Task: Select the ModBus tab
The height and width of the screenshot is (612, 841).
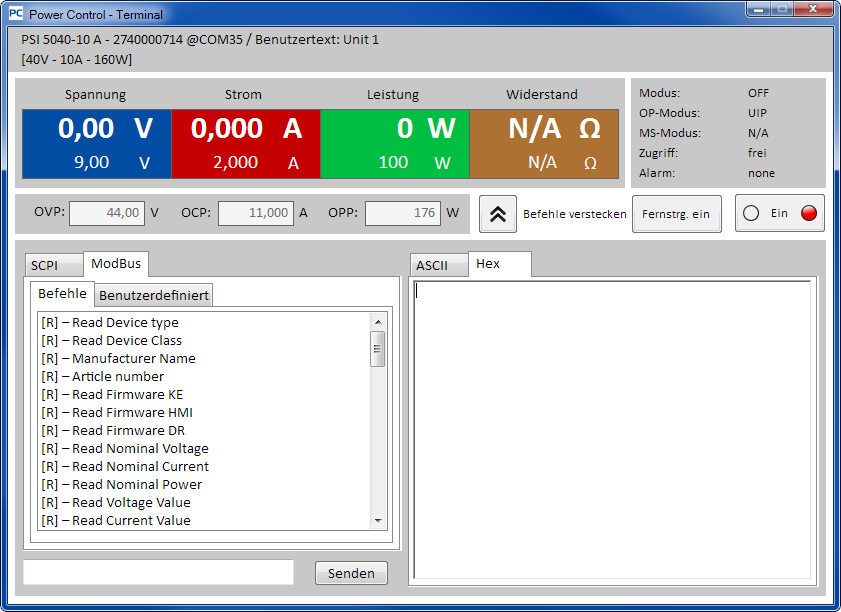Action: tap(116, 264)
